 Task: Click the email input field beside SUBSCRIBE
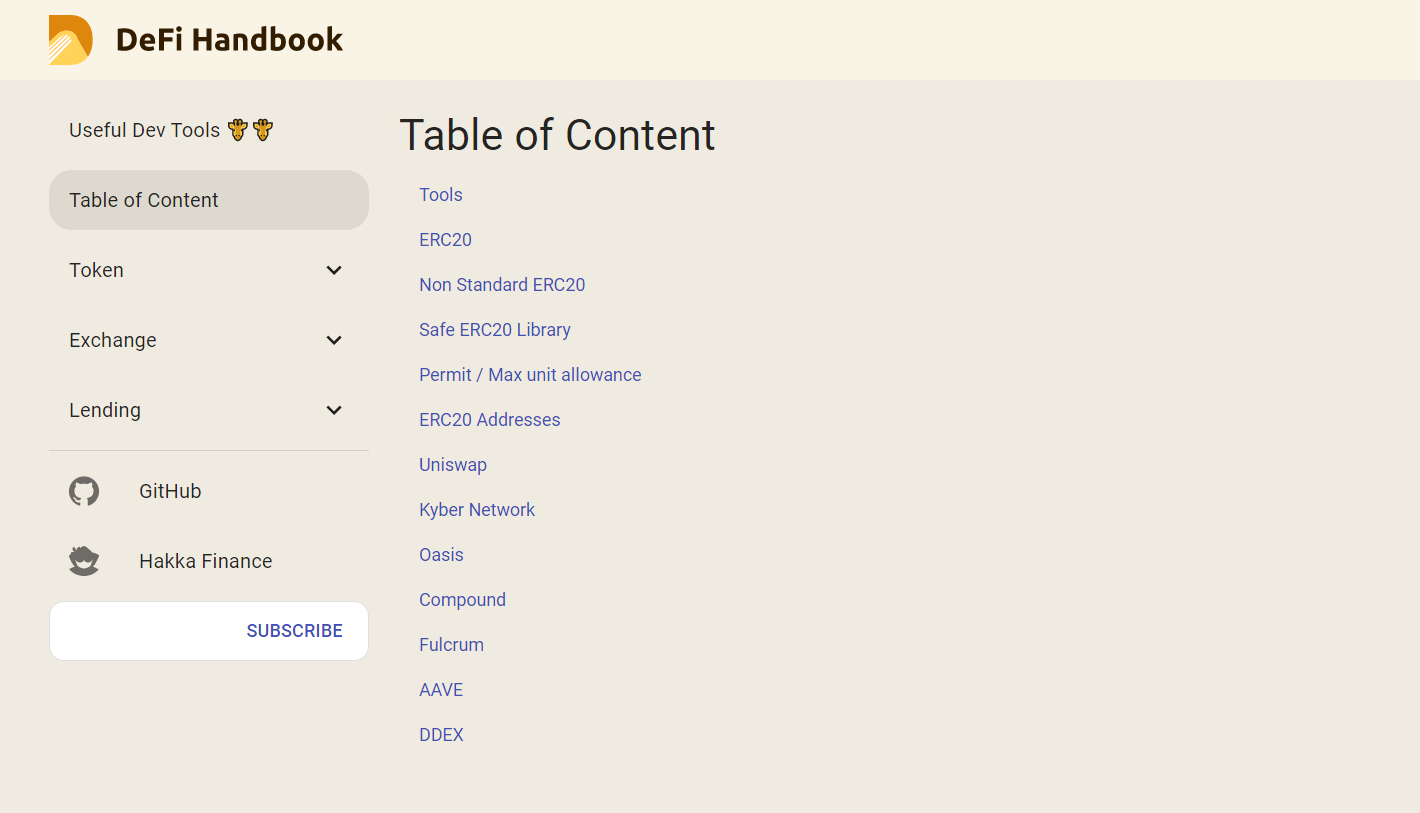point(143,631)
